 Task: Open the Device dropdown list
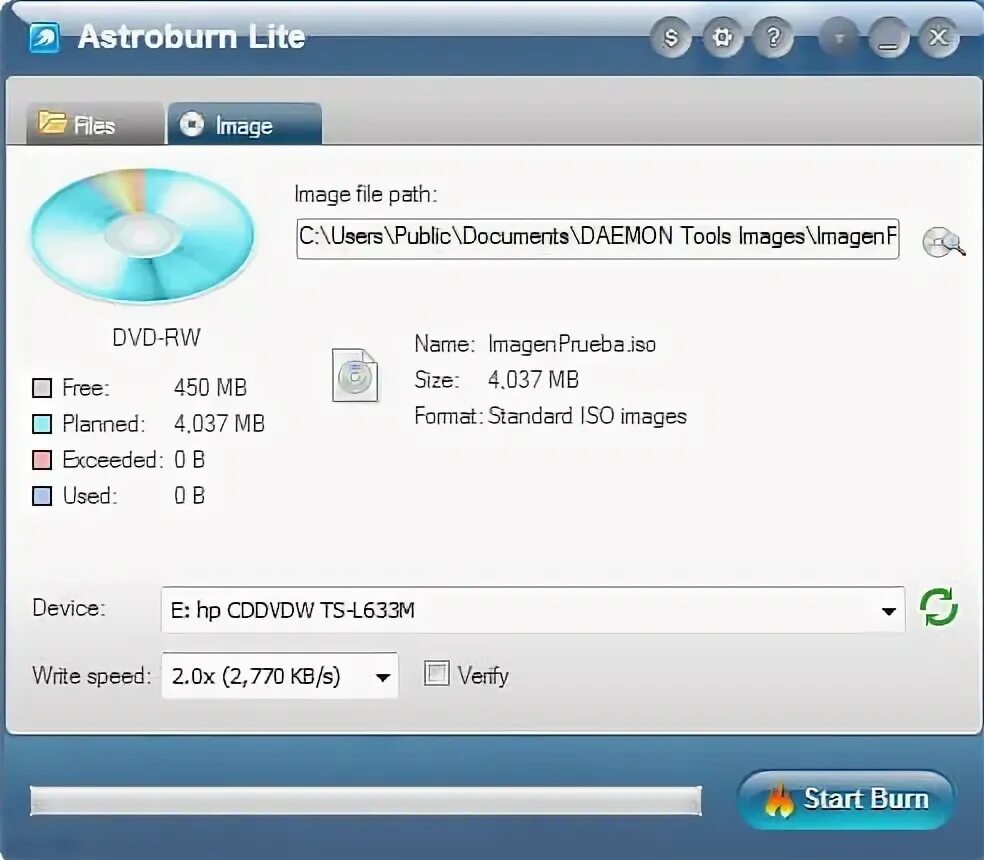pyautogui.click(x=533, y=610)
